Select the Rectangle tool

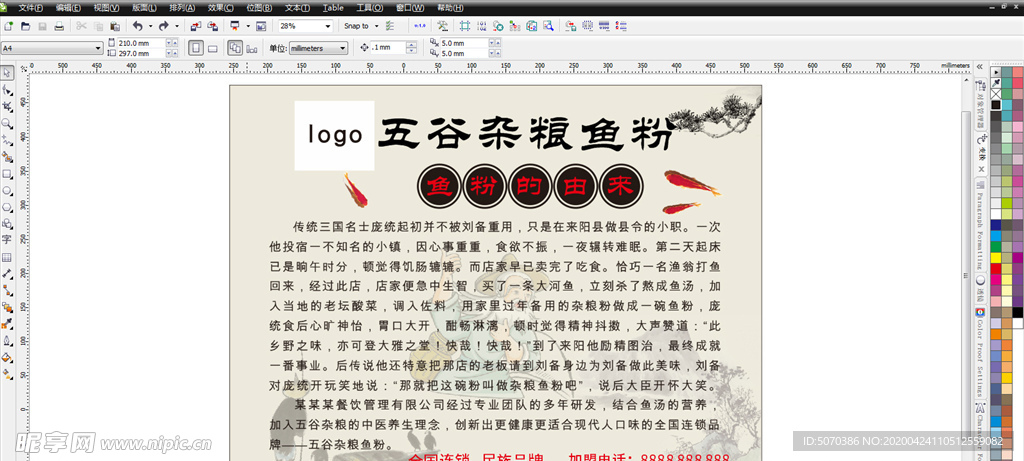point(8,174)
